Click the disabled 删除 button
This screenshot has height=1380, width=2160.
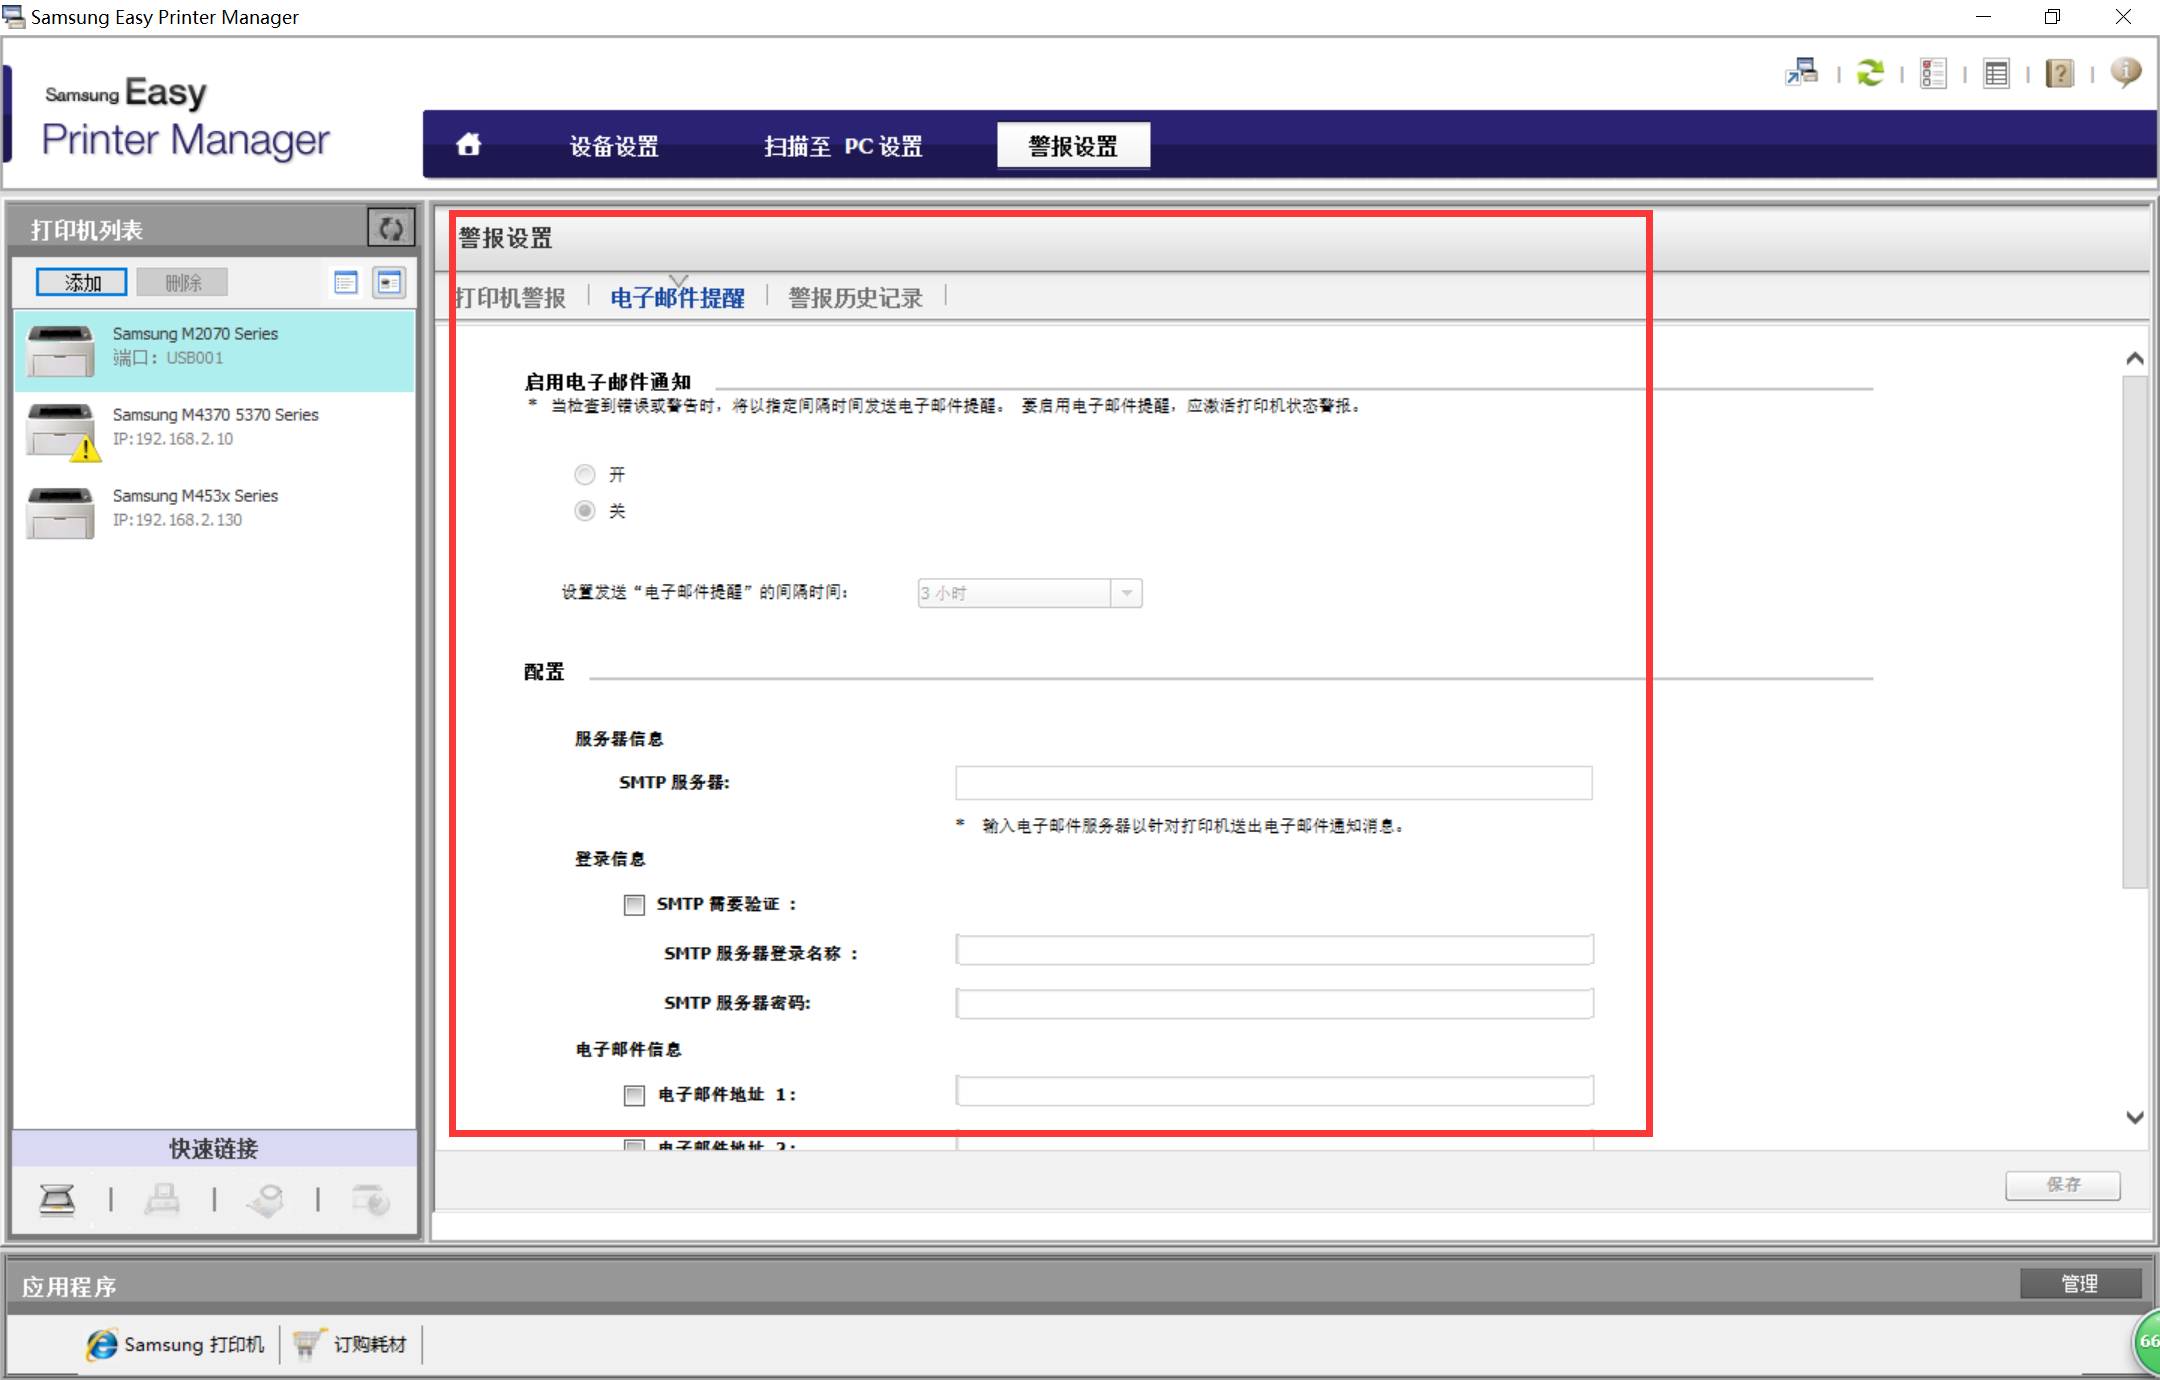183,282
